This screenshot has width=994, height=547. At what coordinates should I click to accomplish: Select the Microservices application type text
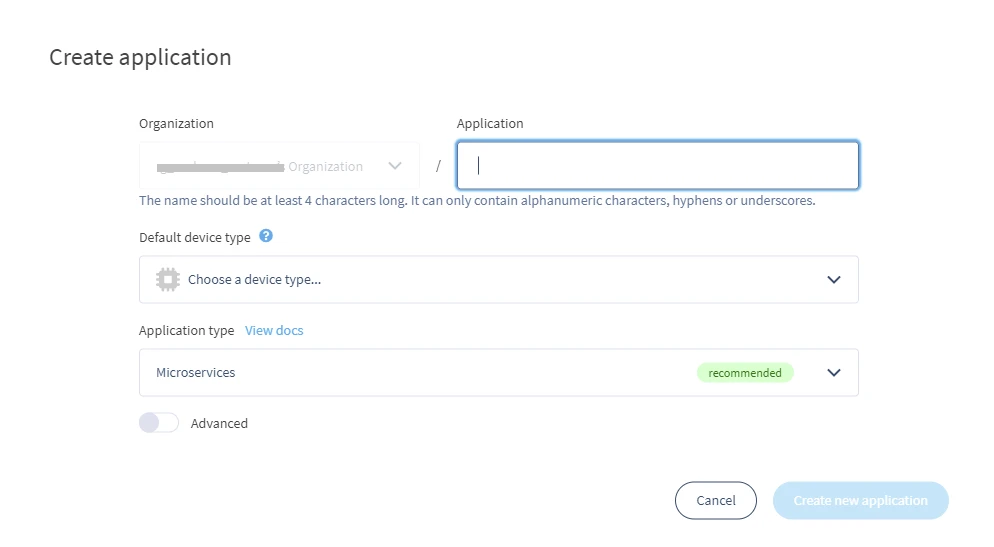pos(195,373)
